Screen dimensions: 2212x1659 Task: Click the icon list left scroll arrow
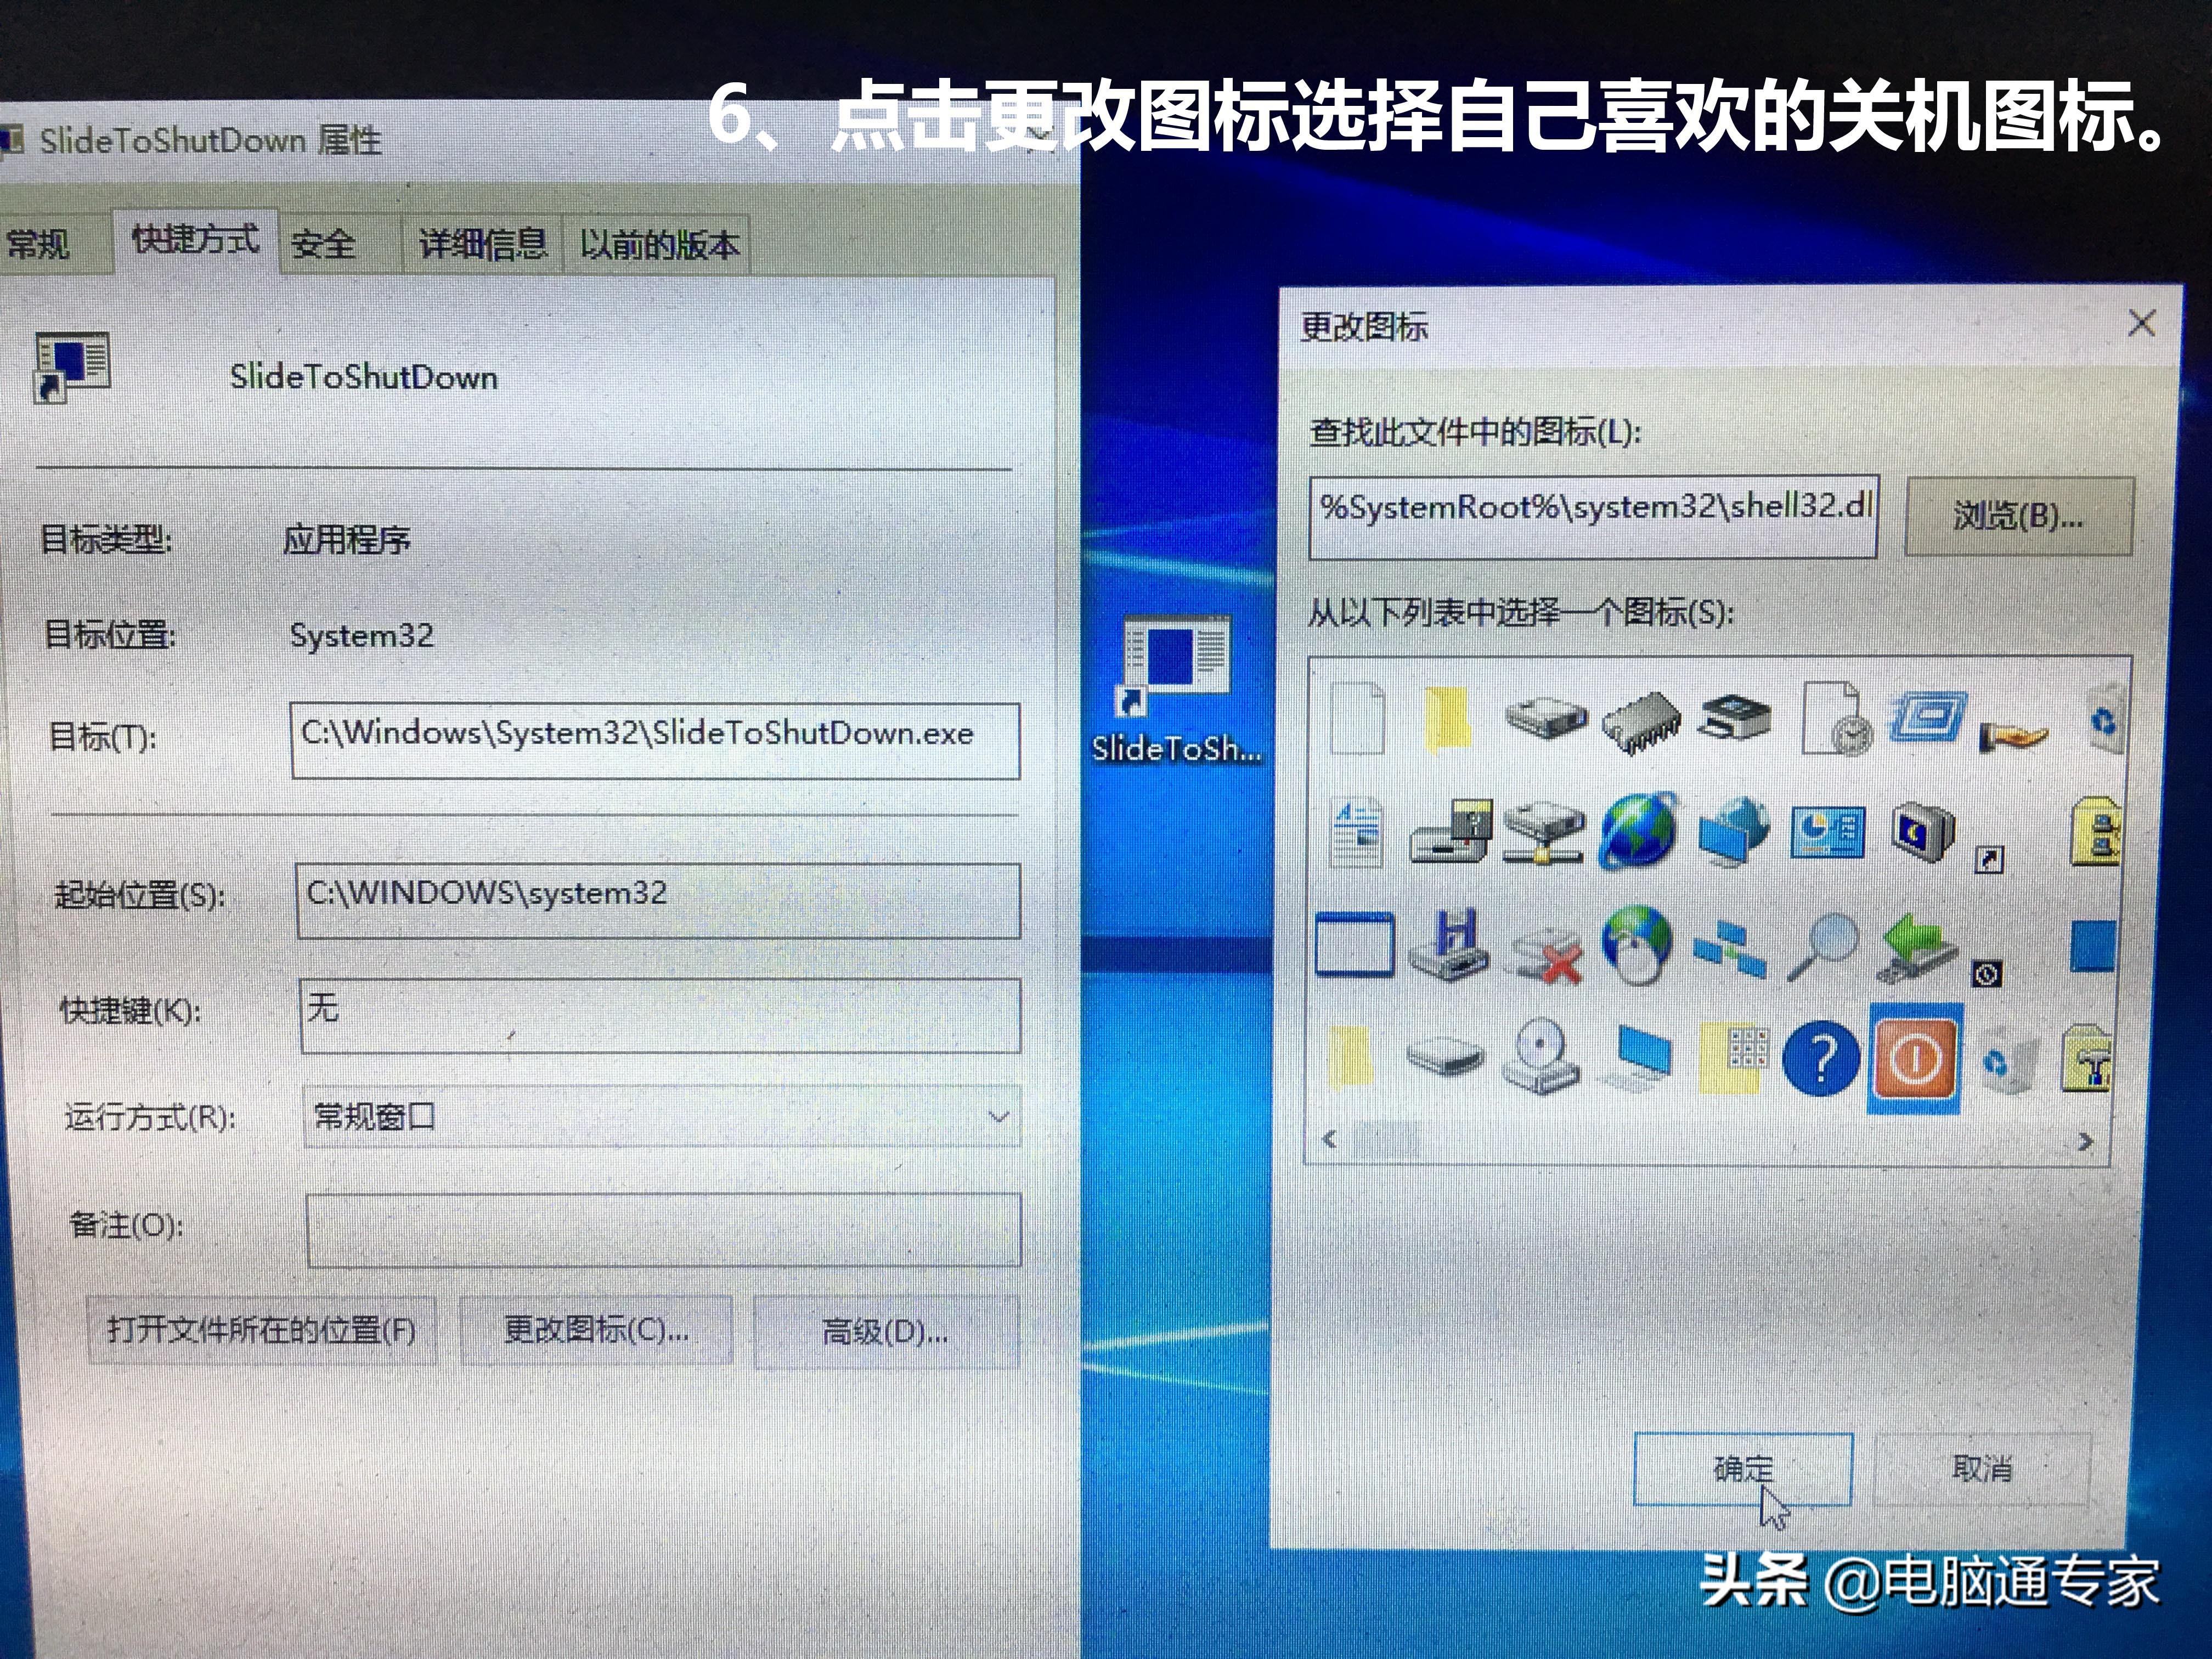(x=1329, y=1139)
